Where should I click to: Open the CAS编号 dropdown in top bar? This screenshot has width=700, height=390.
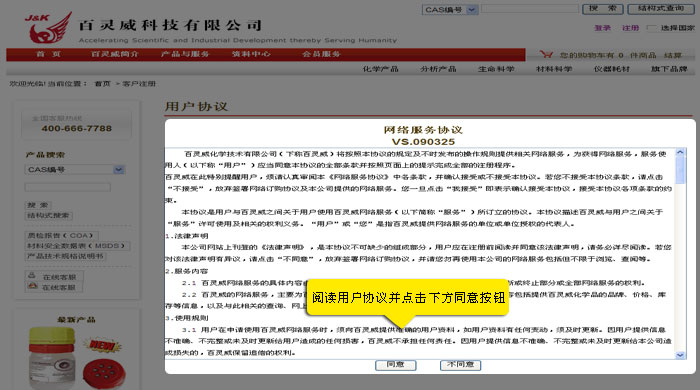point(450,9)
